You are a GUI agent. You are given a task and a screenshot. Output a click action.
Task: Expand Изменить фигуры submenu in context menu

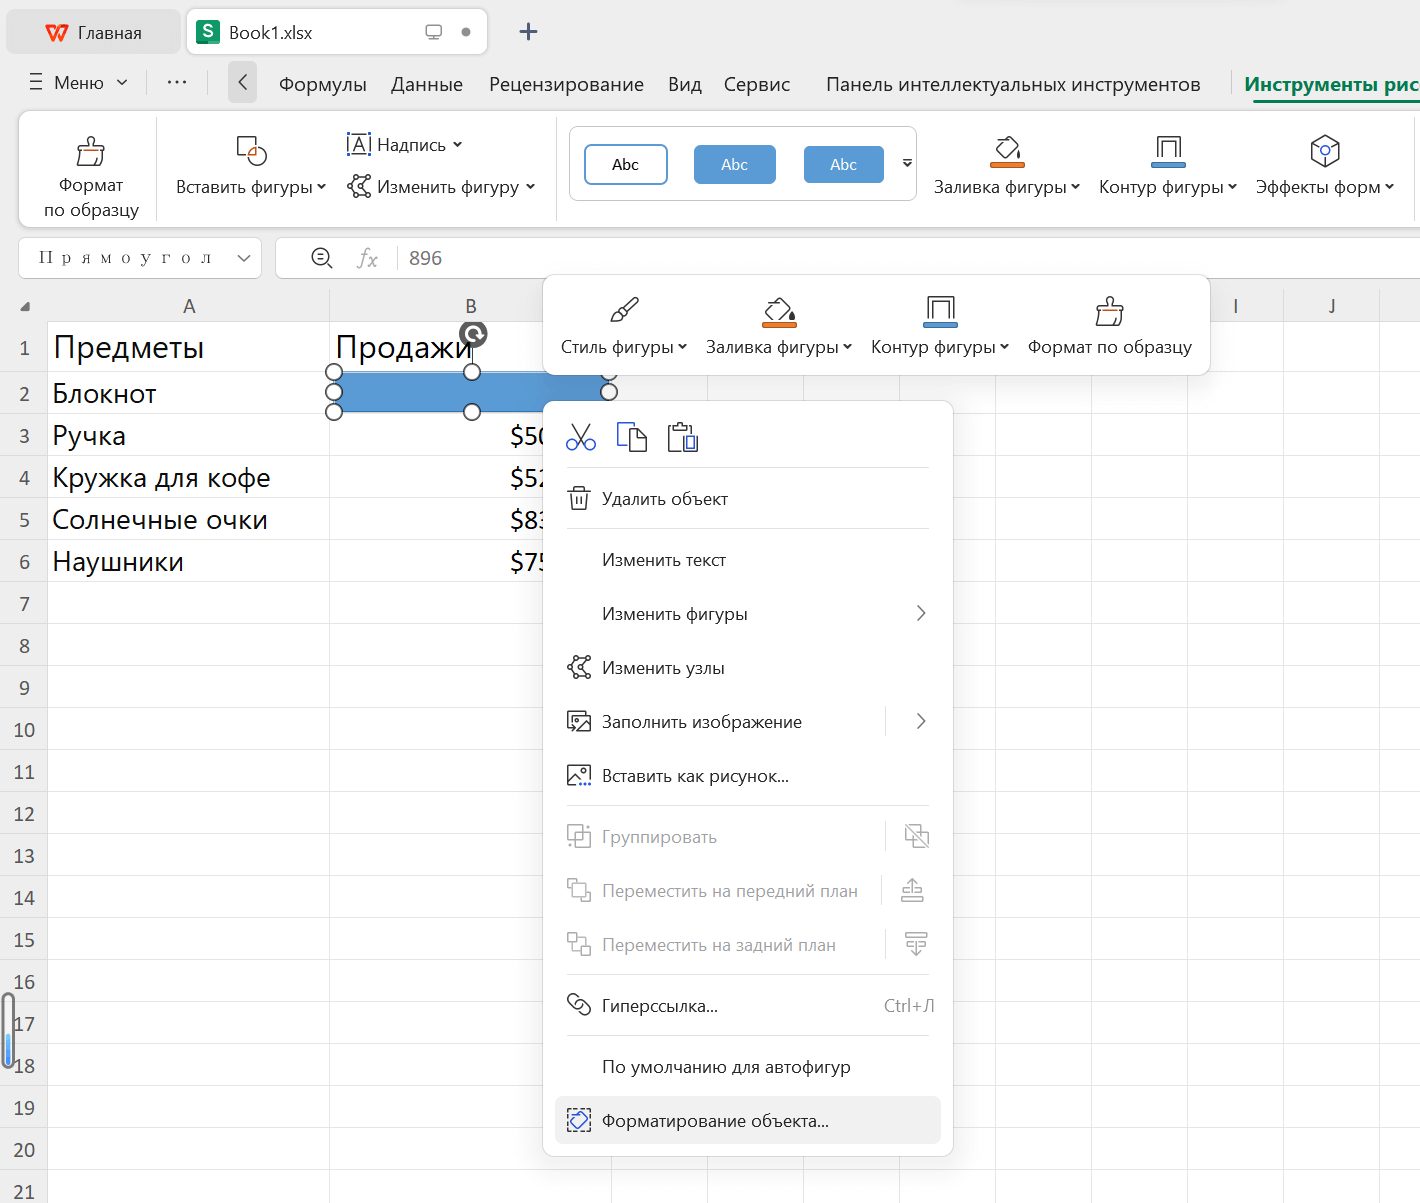click(921, 614)
